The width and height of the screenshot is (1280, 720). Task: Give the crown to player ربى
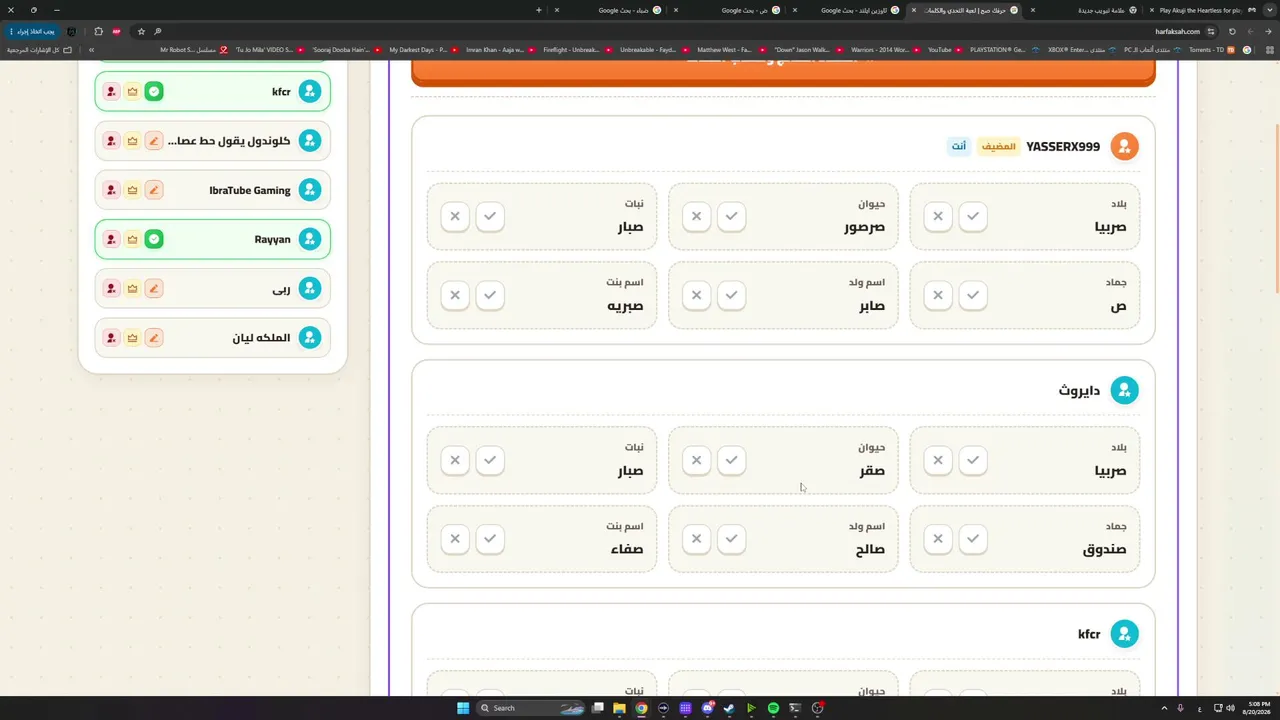(x=132, y=288)
